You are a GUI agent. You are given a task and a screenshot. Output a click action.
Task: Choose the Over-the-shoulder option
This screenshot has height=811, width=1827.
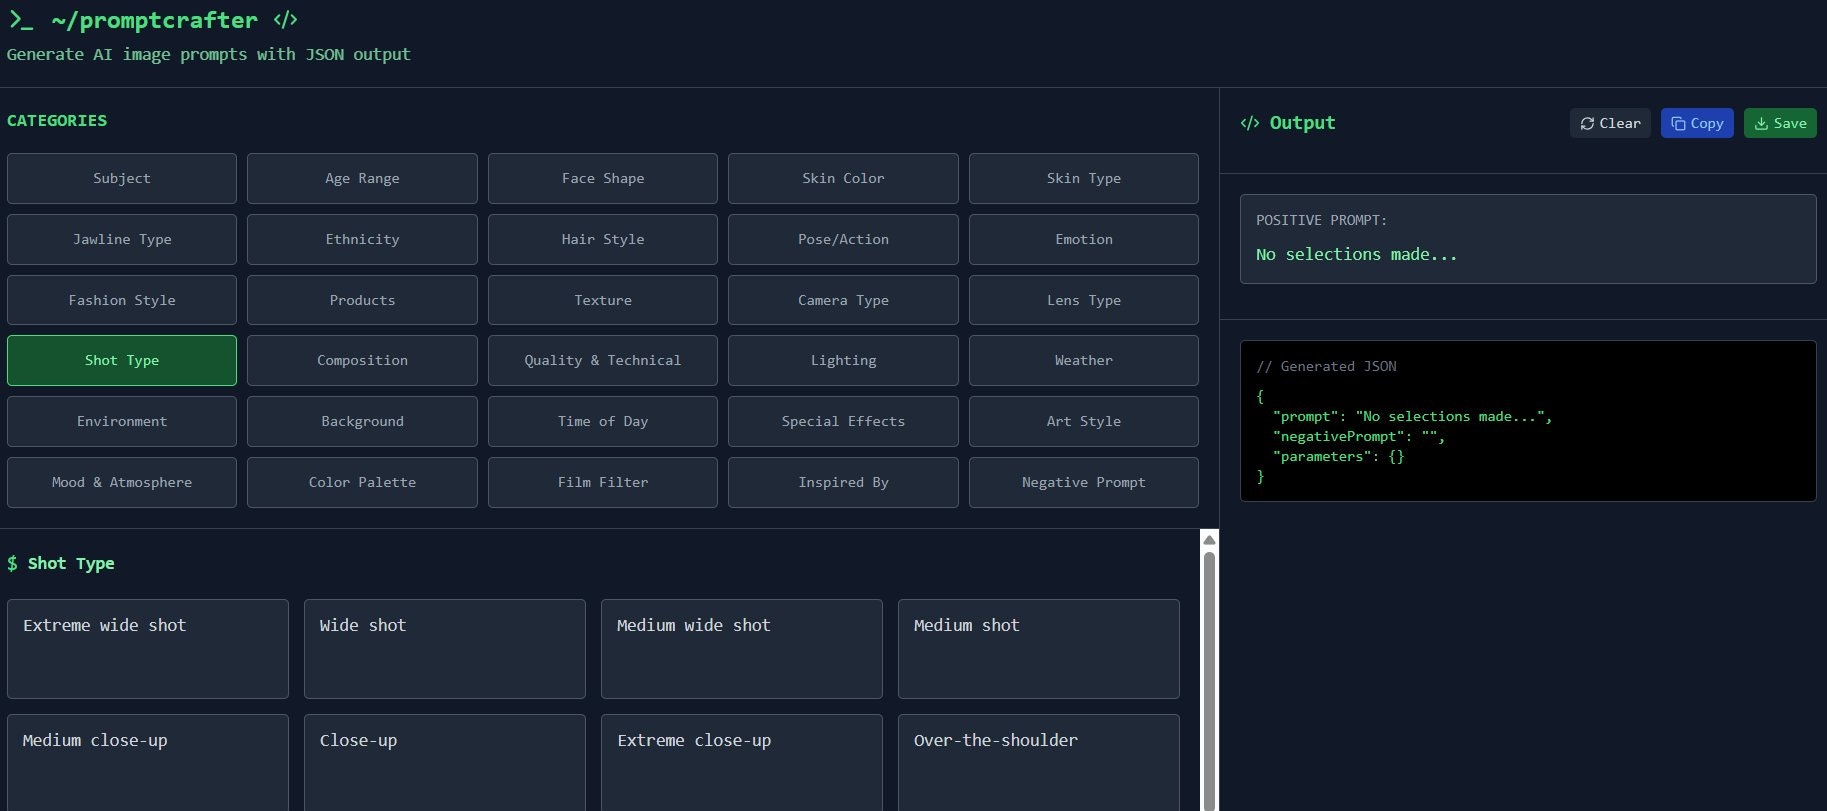(1039, 763)
